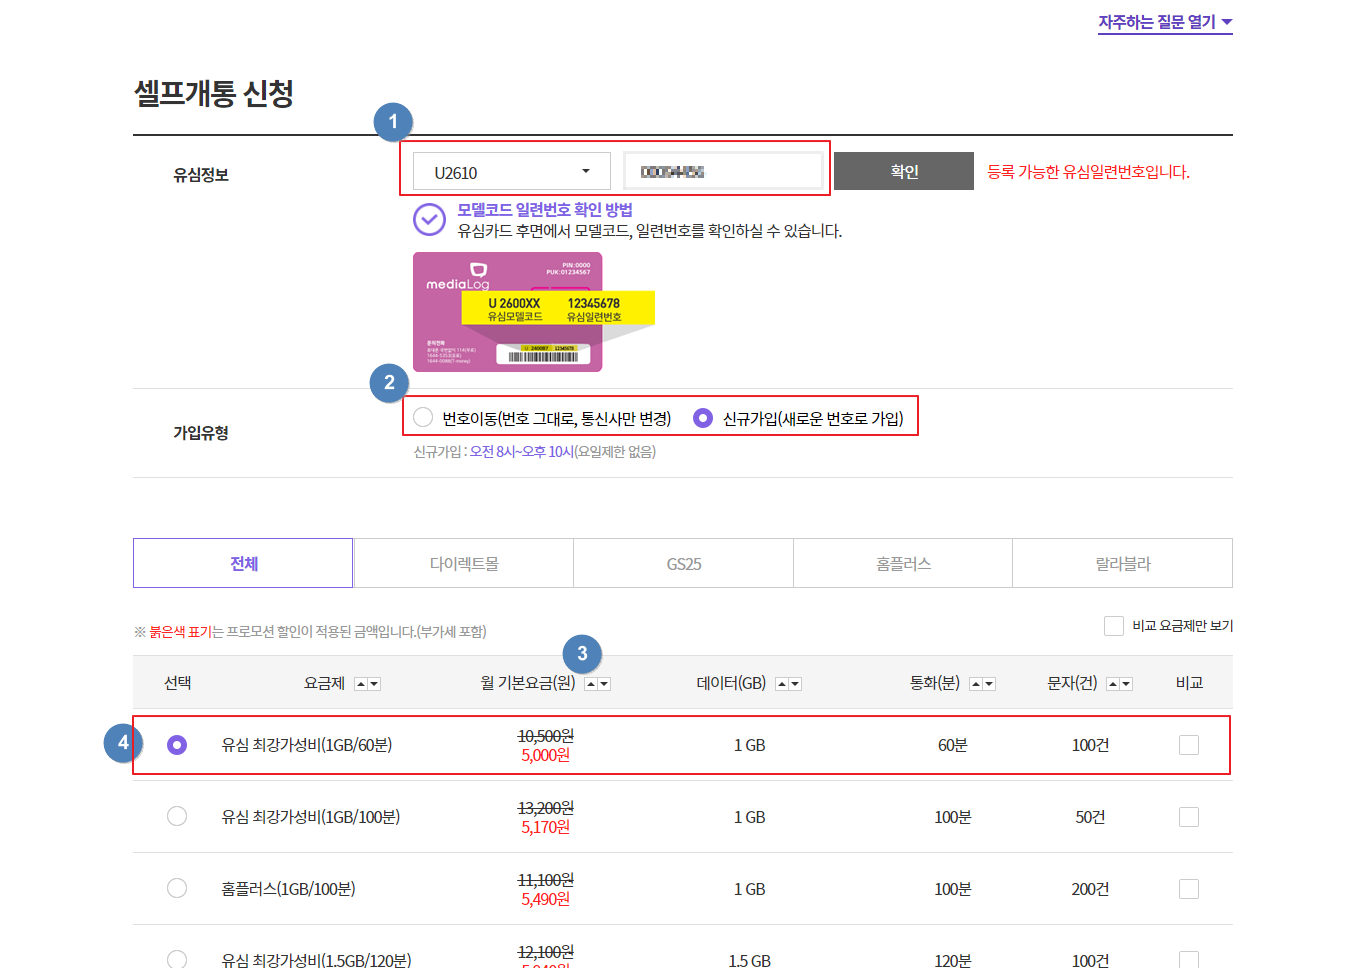Viewport: 1366px width, 968px height.
Task: Sort 요금제 column ascending with up arrow
Action: click(x=361, y=684)
